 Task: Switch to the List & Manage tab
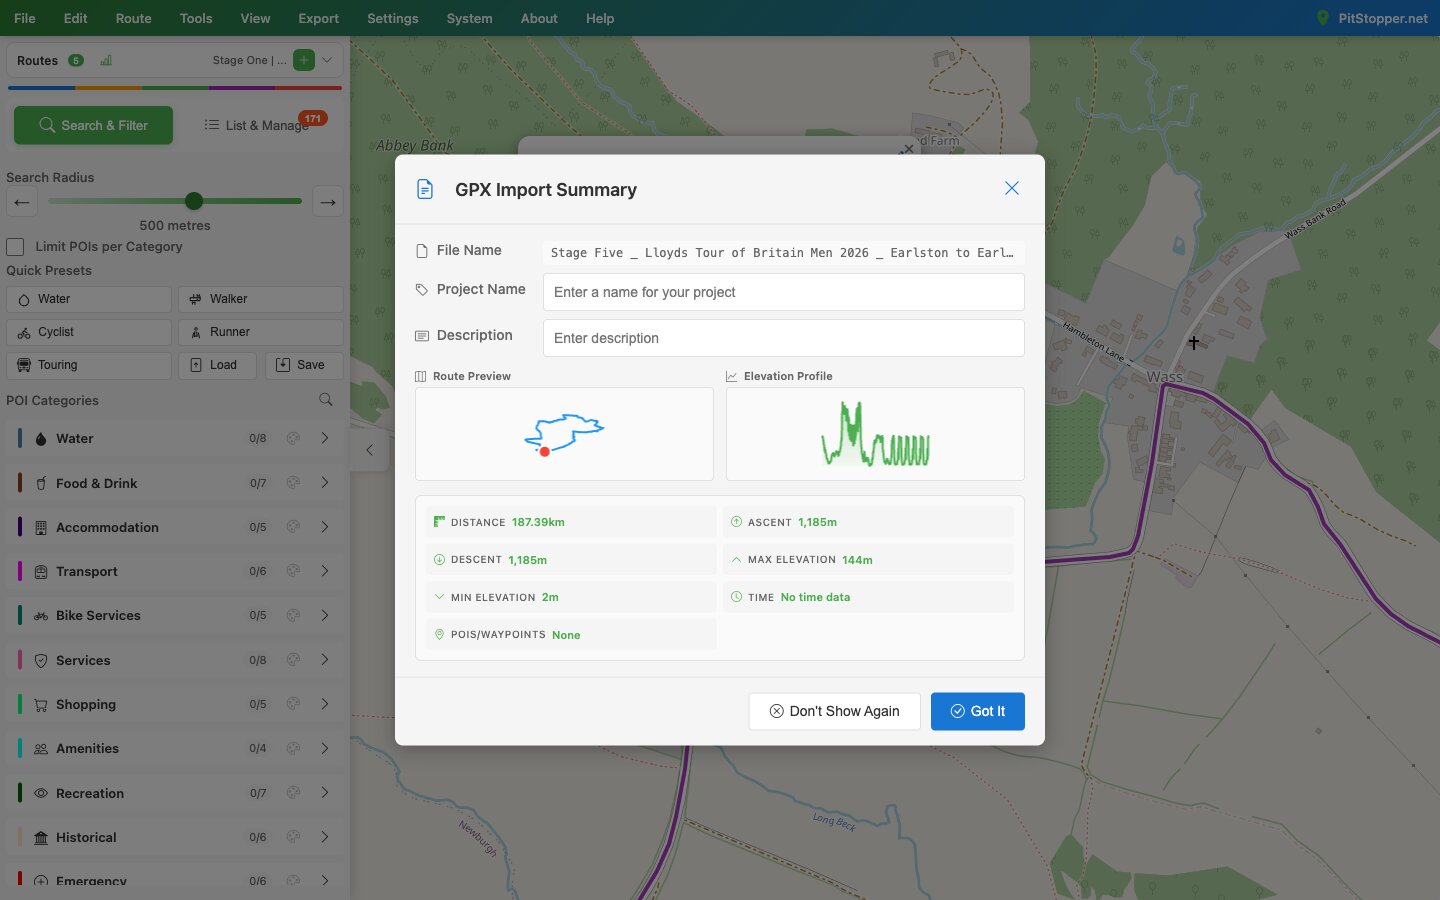(257, 125)
